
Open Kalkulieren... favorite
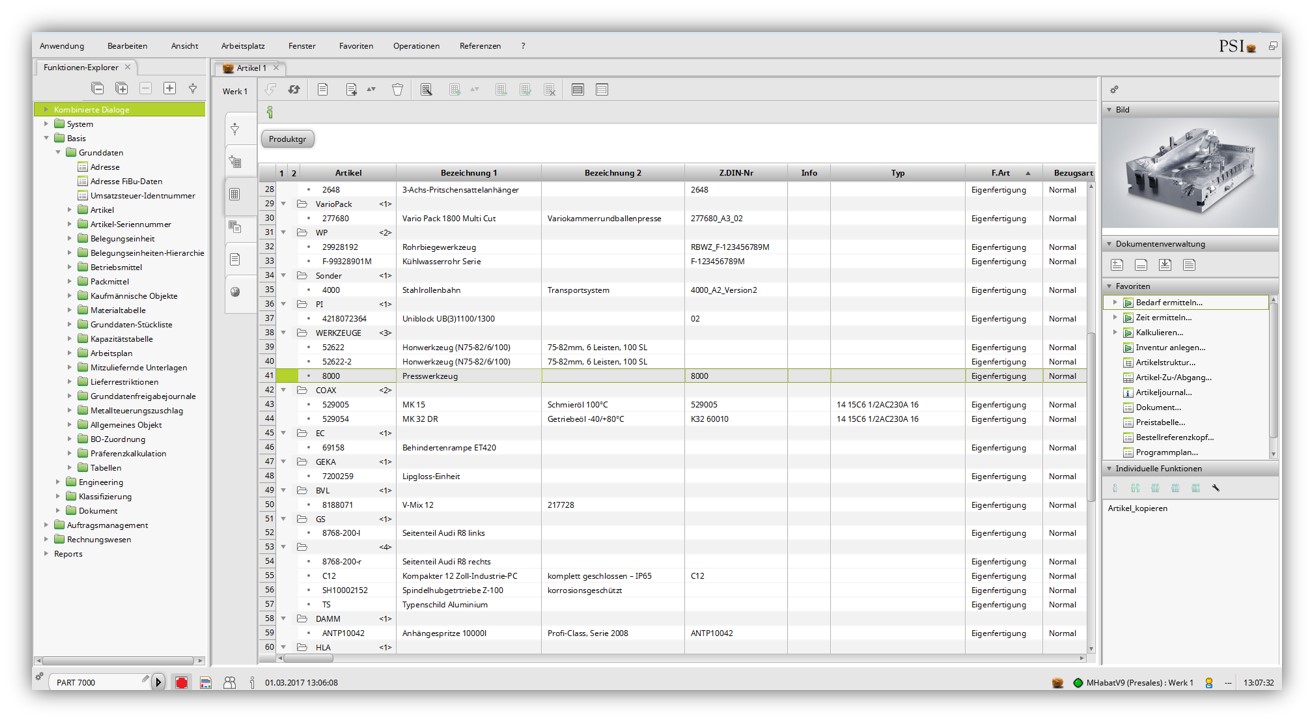pos(1159,332)
